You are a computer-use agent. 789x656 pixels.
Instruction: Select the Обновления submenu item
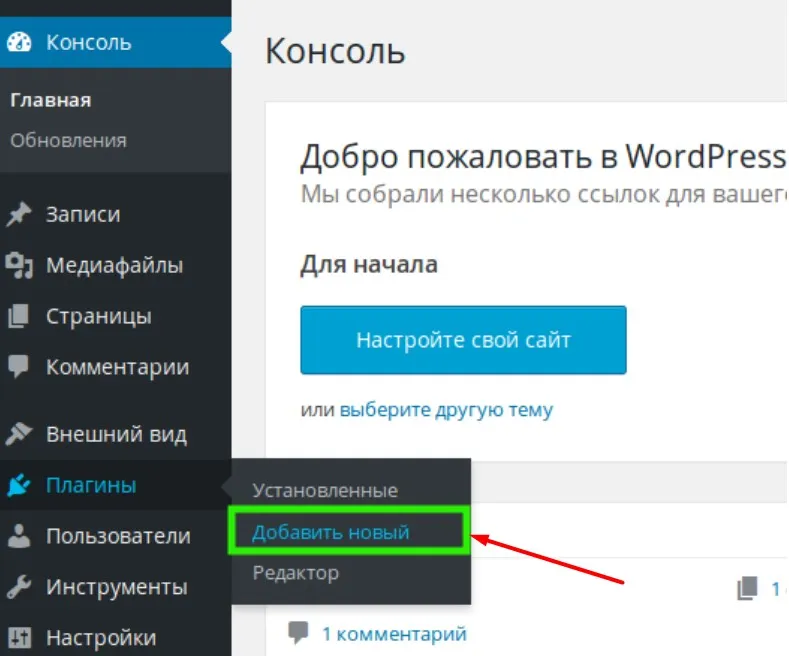tap(68, 140)
